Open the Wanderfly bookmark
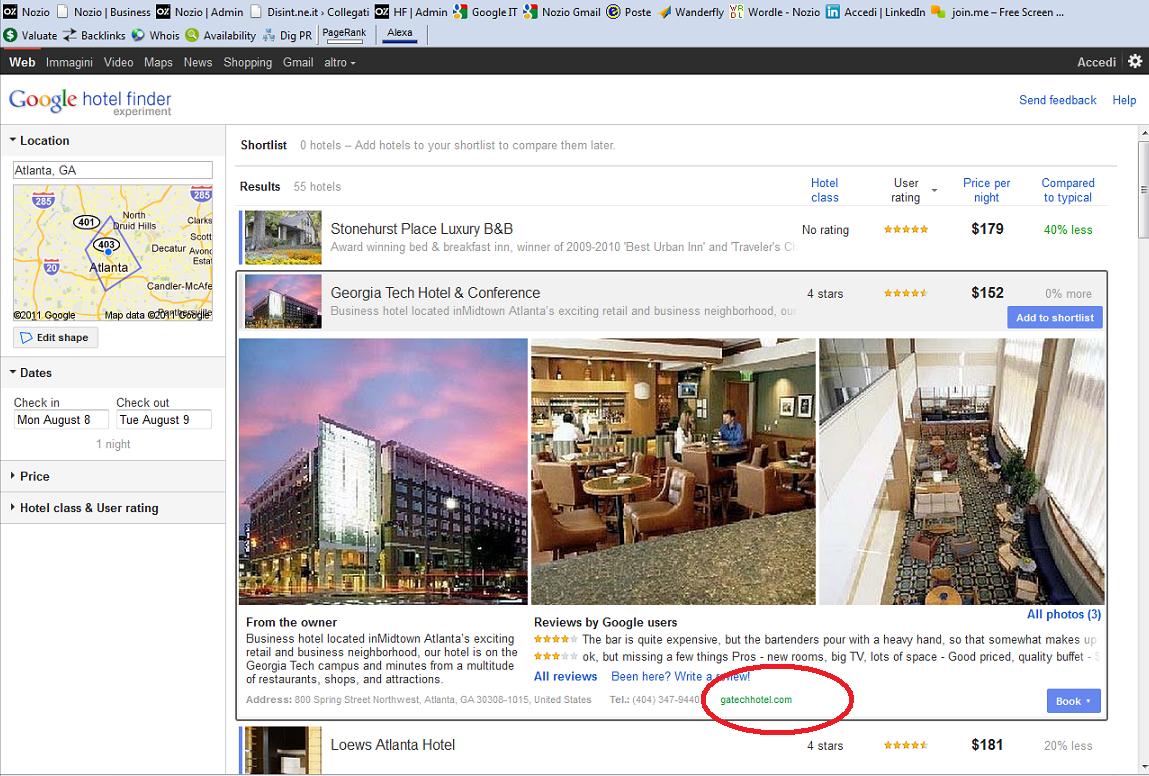This screenshot has height=776, width=1149. [691, 12]
